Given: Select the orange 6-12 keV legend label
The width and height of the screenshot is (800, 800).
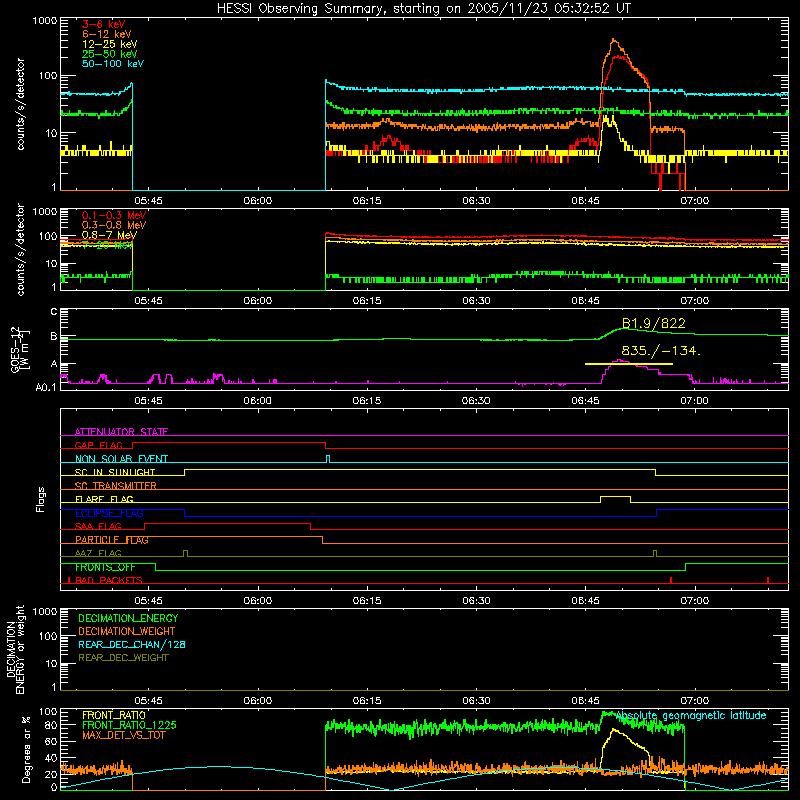Looking at the screenshot, I should [107, 34].
